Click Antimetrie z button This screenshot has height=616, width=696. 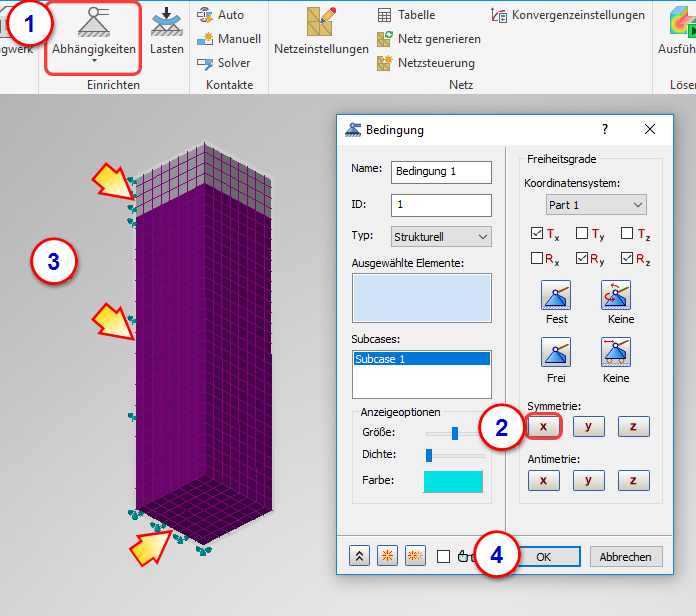(x=633, y=481)
